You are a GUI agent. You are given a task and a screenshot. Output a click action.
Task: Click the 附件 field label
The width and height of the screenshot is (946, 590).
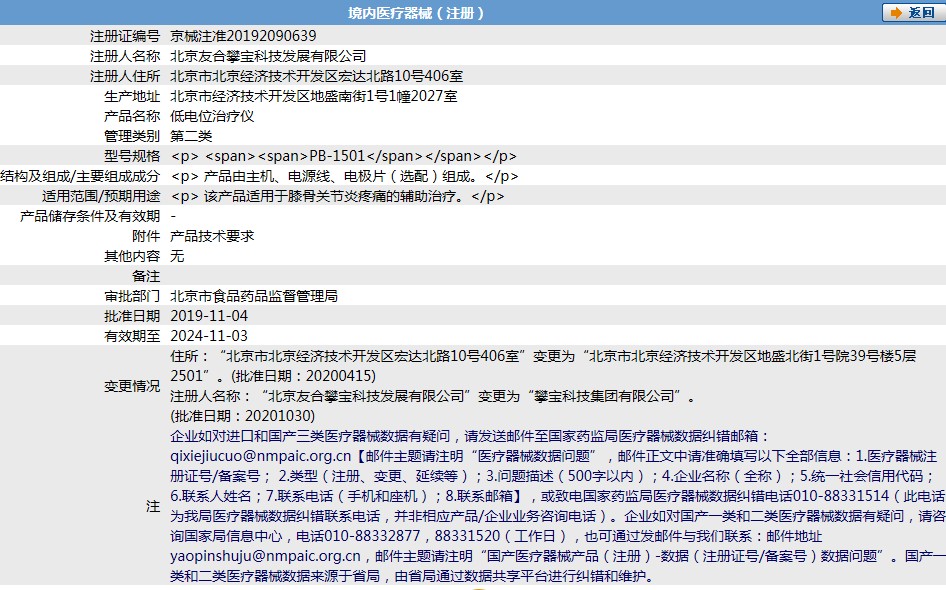(146, 236)
